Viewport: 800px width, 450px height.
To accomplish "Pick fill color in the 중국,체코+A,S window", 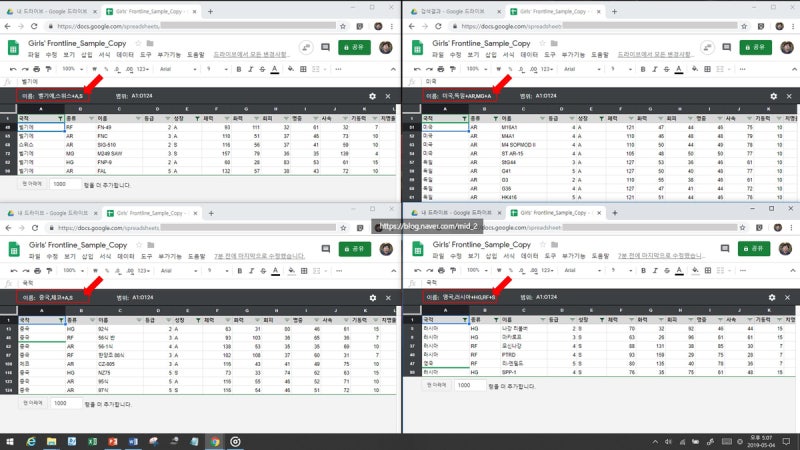I will click(x=291, y=270).
